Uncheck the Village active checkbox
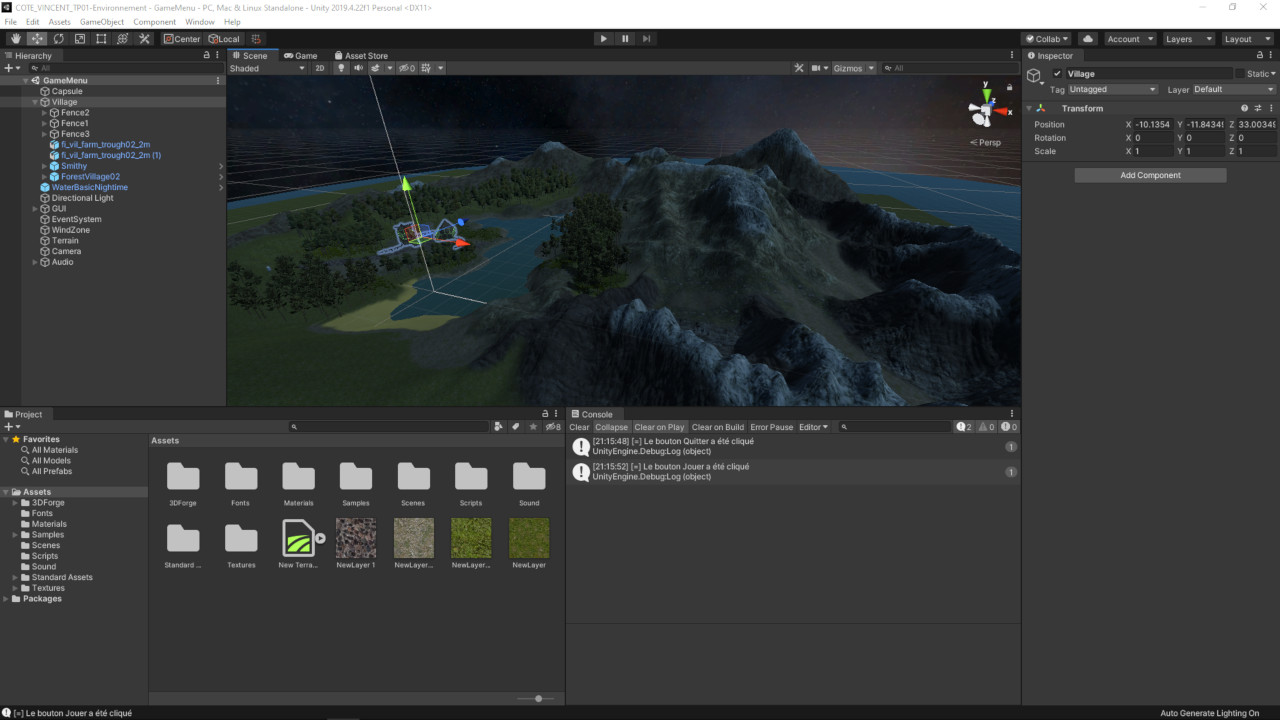The image size is (1280, 720). [1057, 74]
